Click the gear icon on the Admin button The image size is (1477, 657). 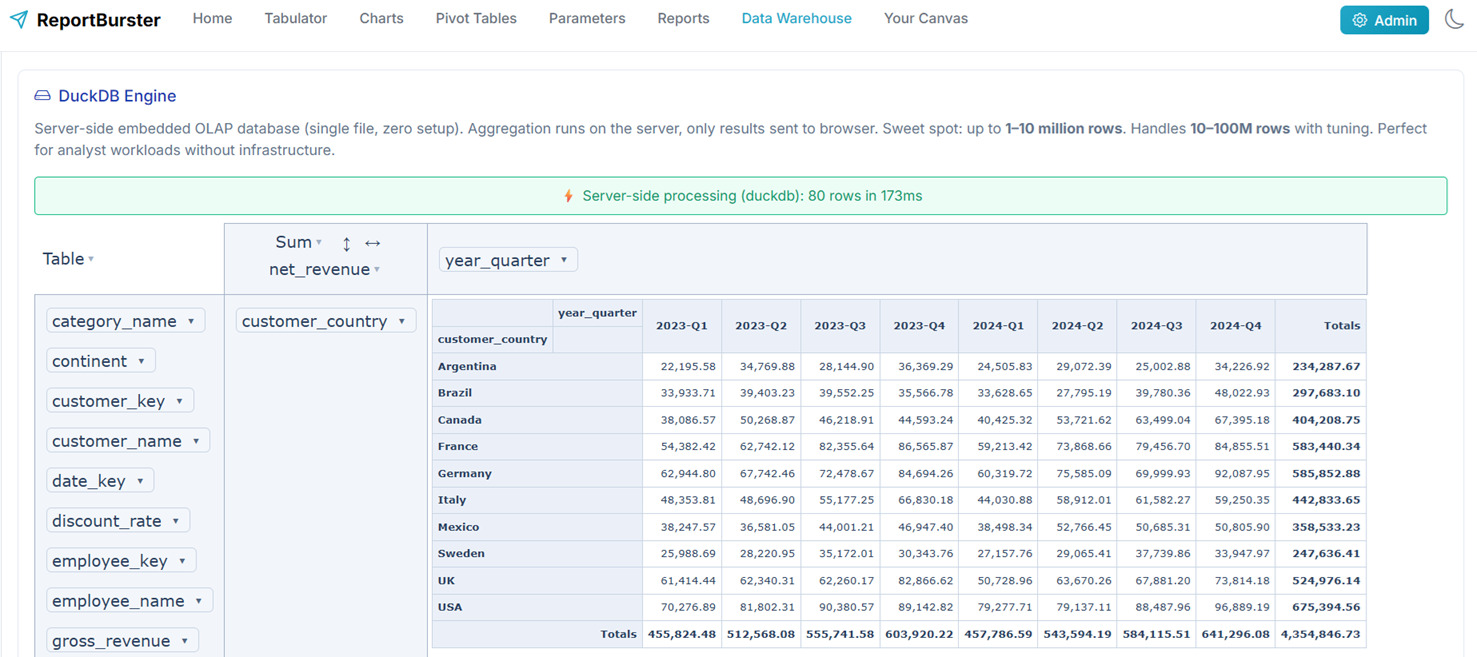coord(1360,19)
